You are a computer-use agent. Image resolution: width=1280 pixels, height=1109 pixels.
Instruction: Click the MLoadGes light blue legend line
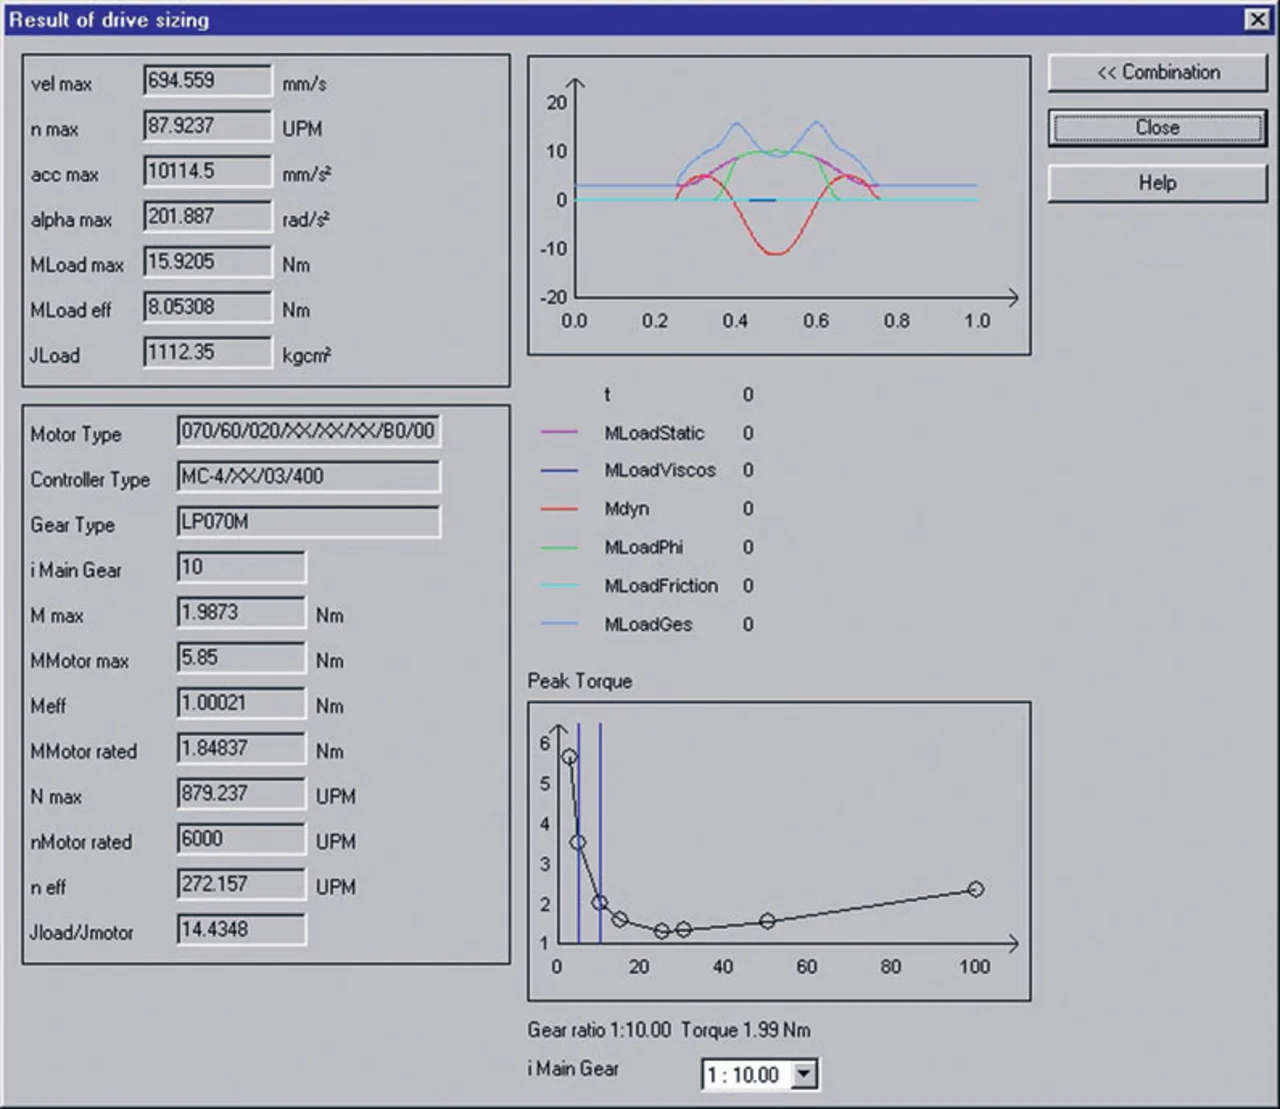click(x=559, y=624)
